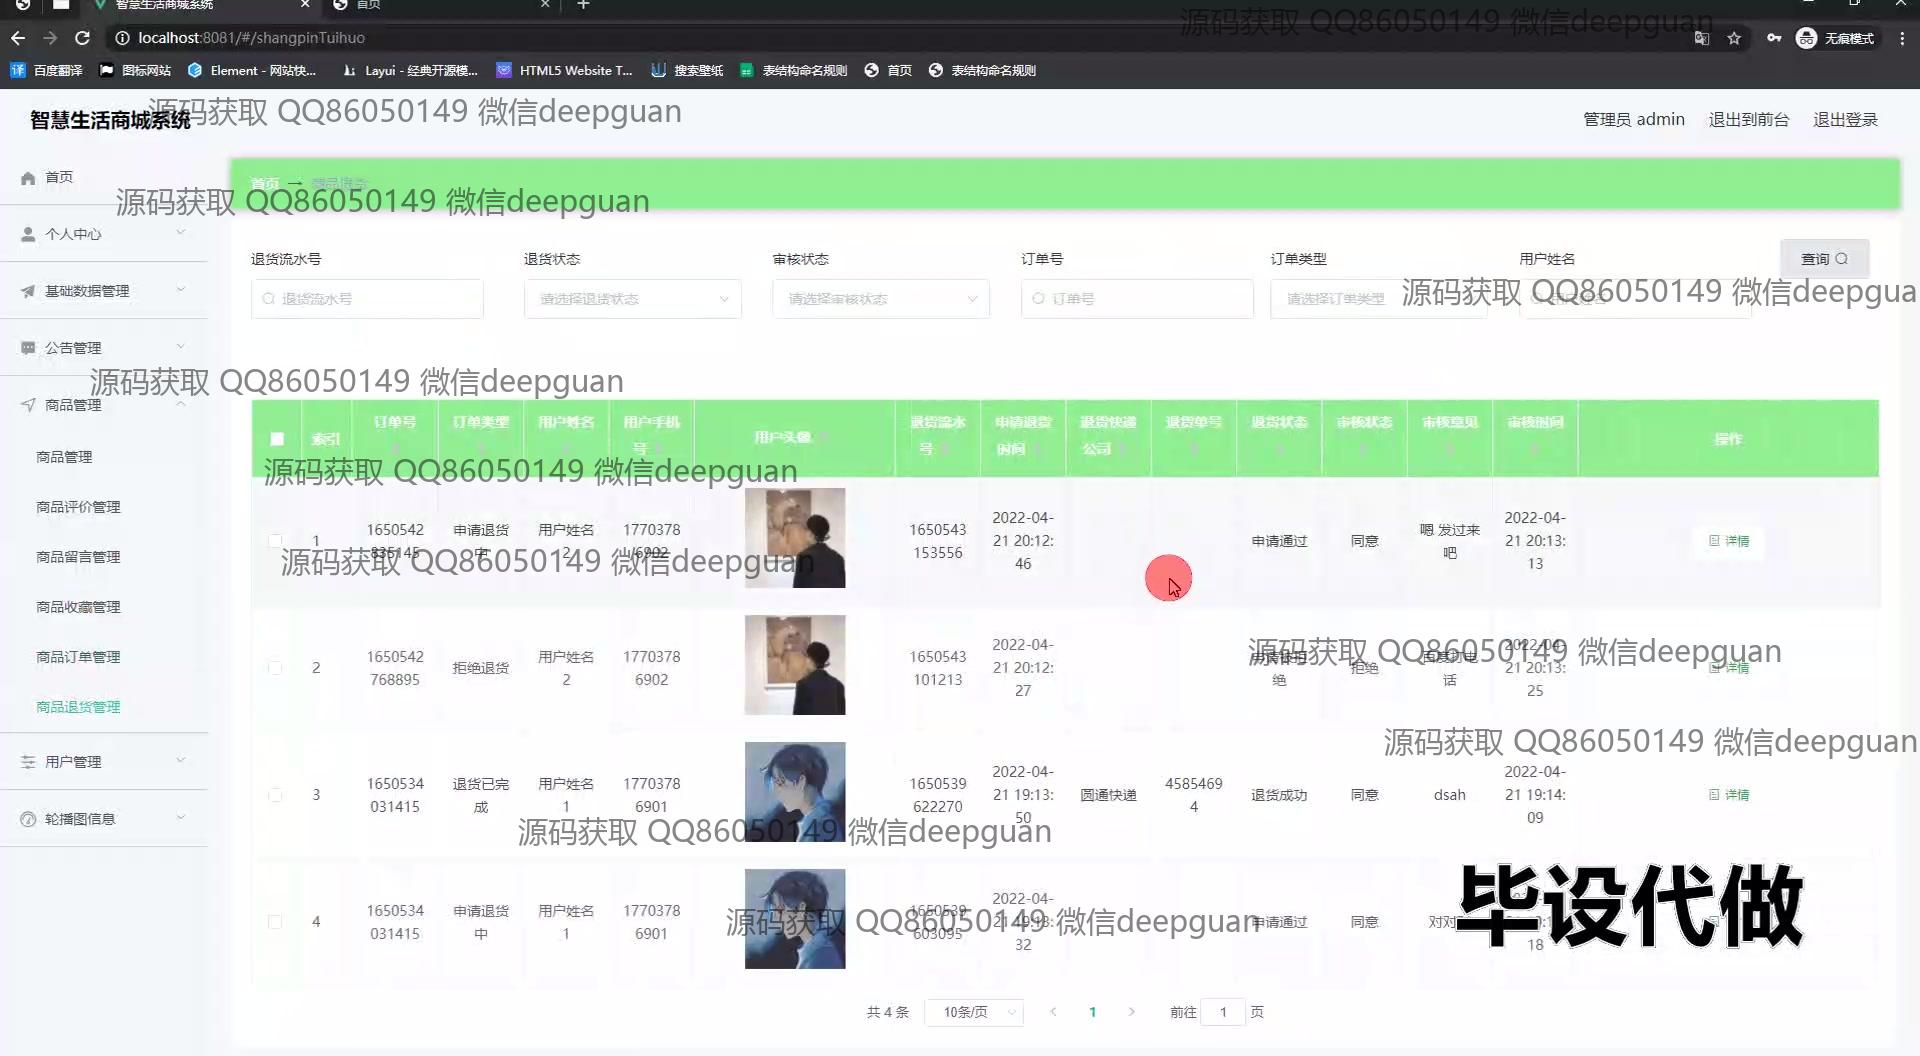Open the 审核状态 dropdown filter

pyautogui.click(x=880, y=299)
